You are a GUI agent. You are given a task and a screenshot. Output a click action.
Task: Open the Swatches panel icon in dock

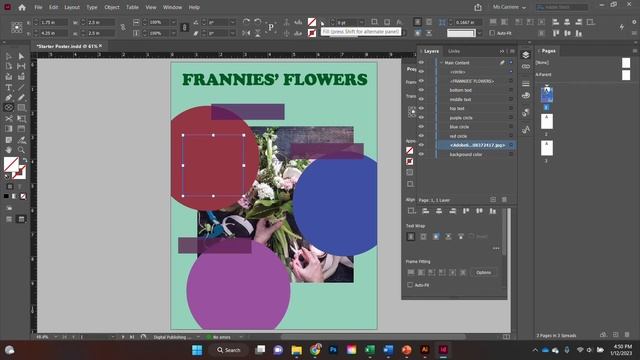point(526,96)
